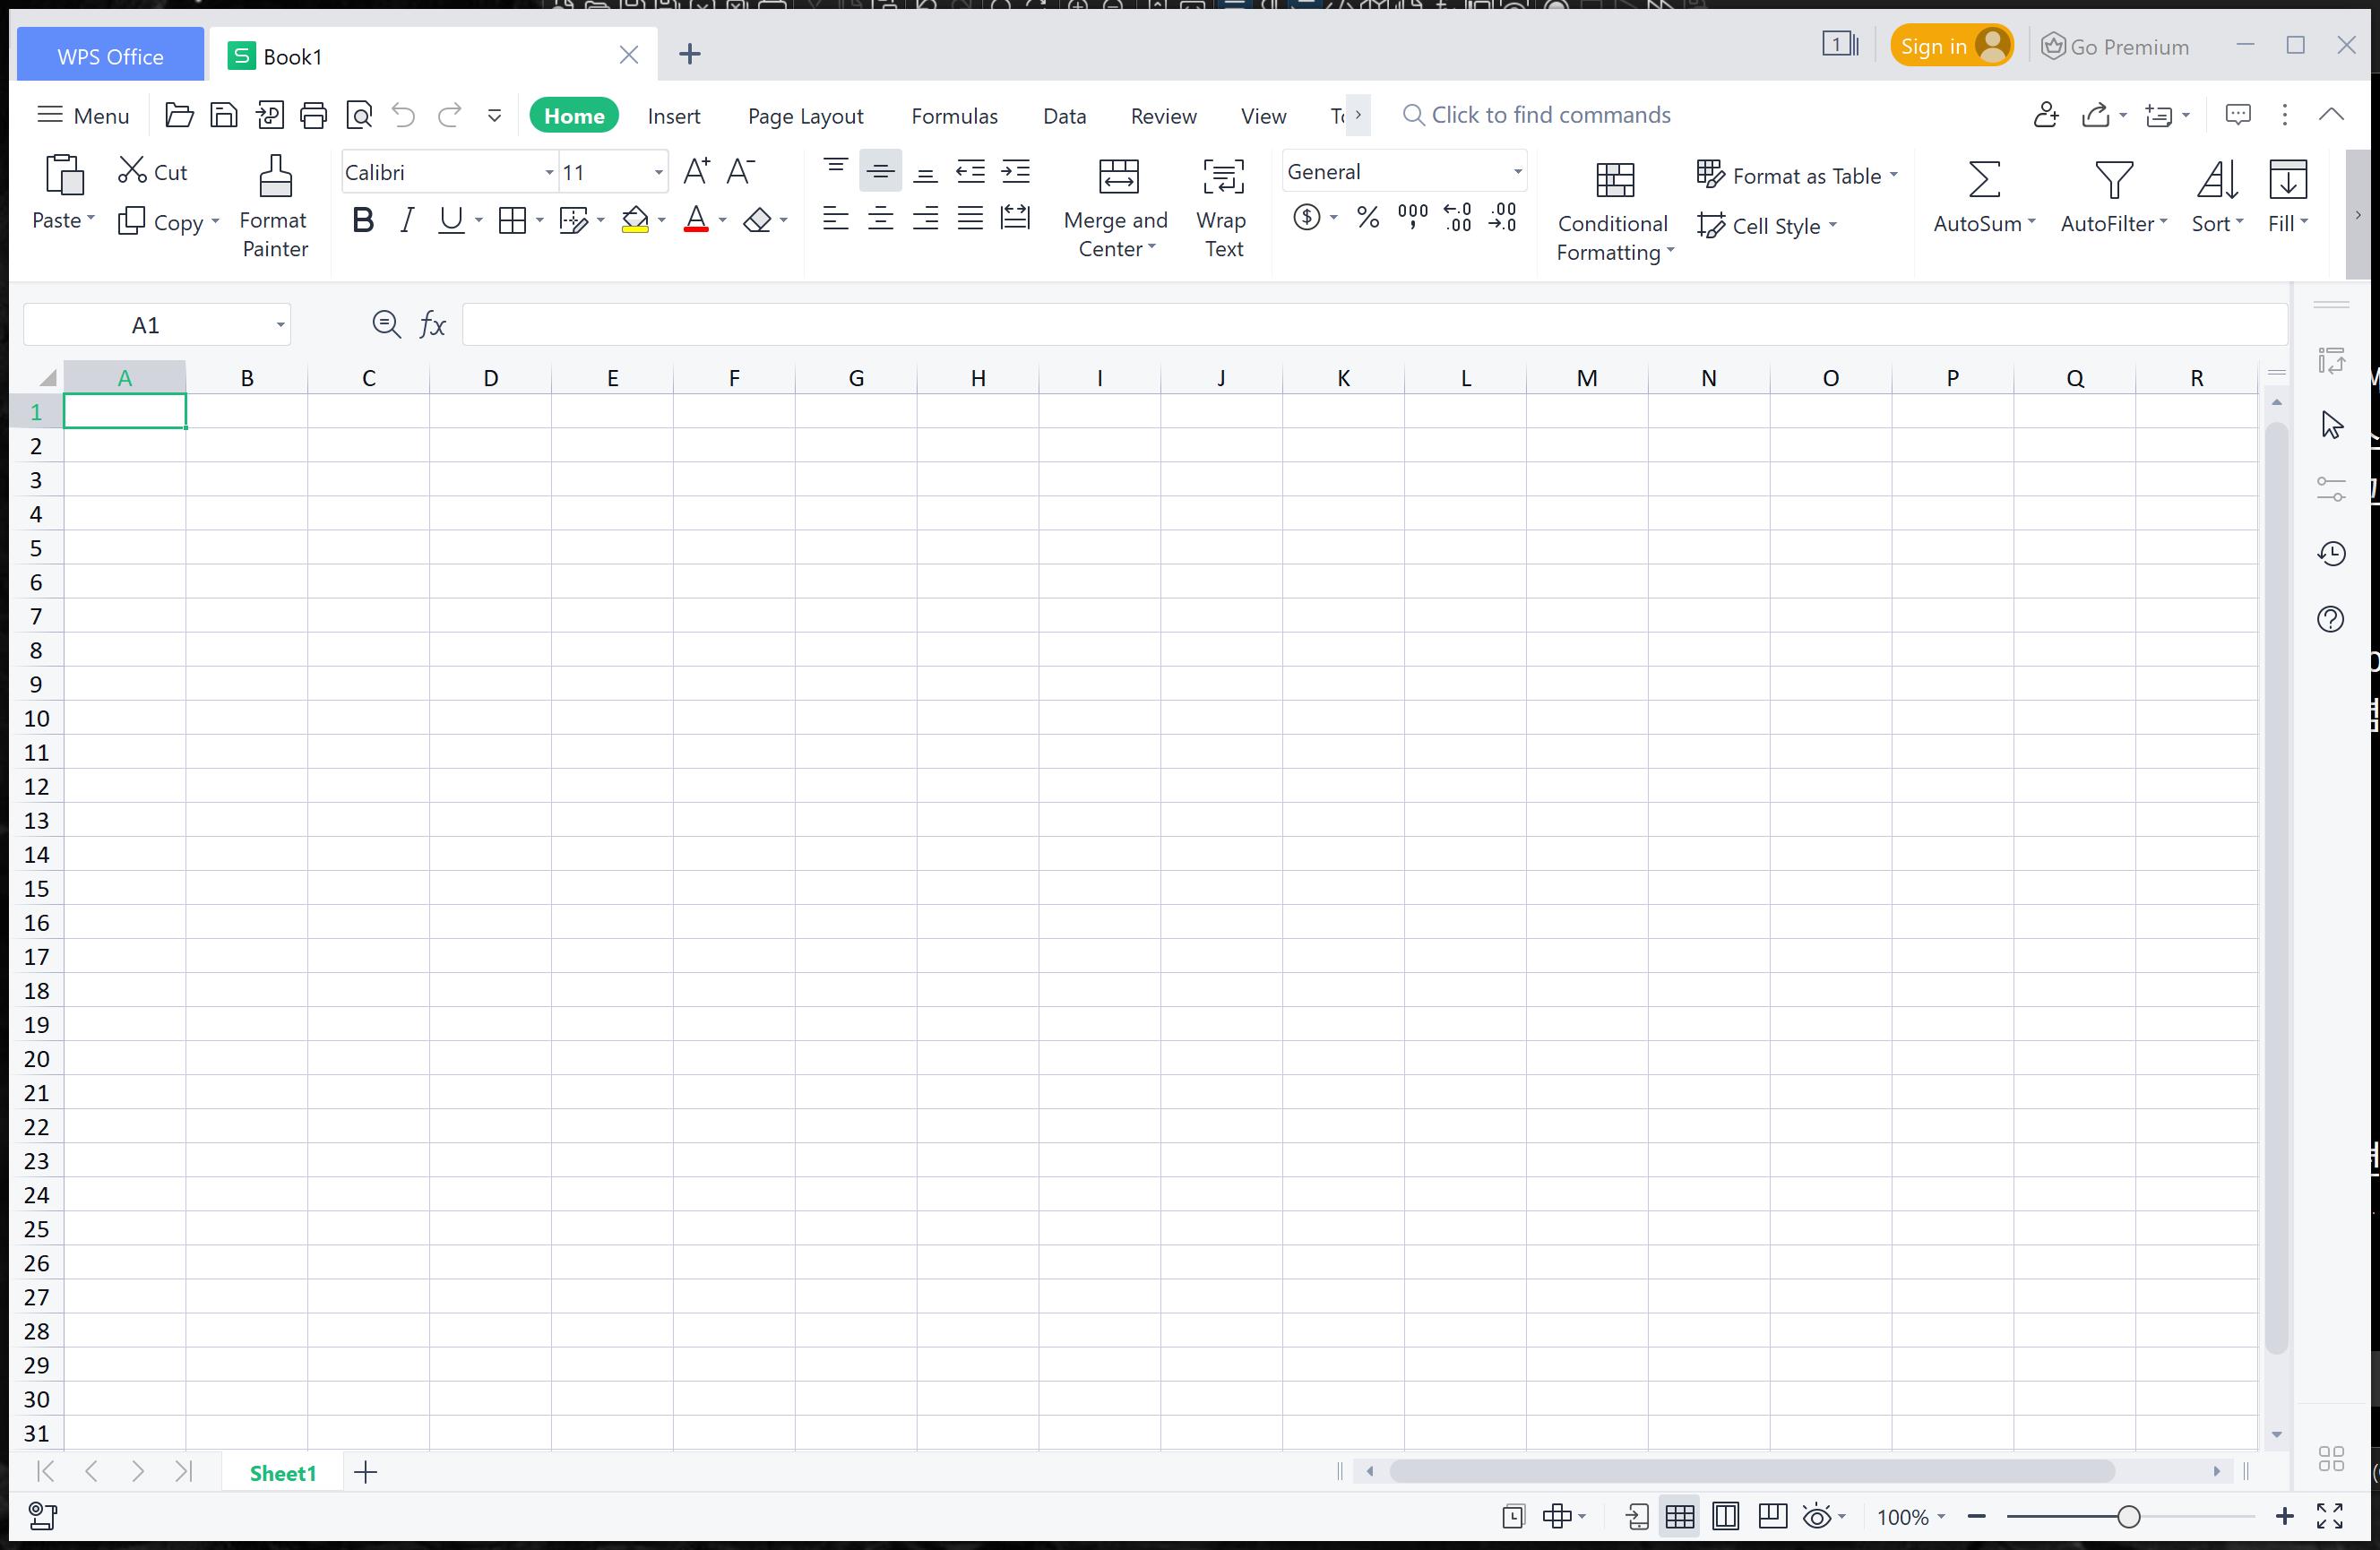This screenshot has height=1550, width=2380.
Task: Apply comma thousands separator style
Action: pos(1413,217)
